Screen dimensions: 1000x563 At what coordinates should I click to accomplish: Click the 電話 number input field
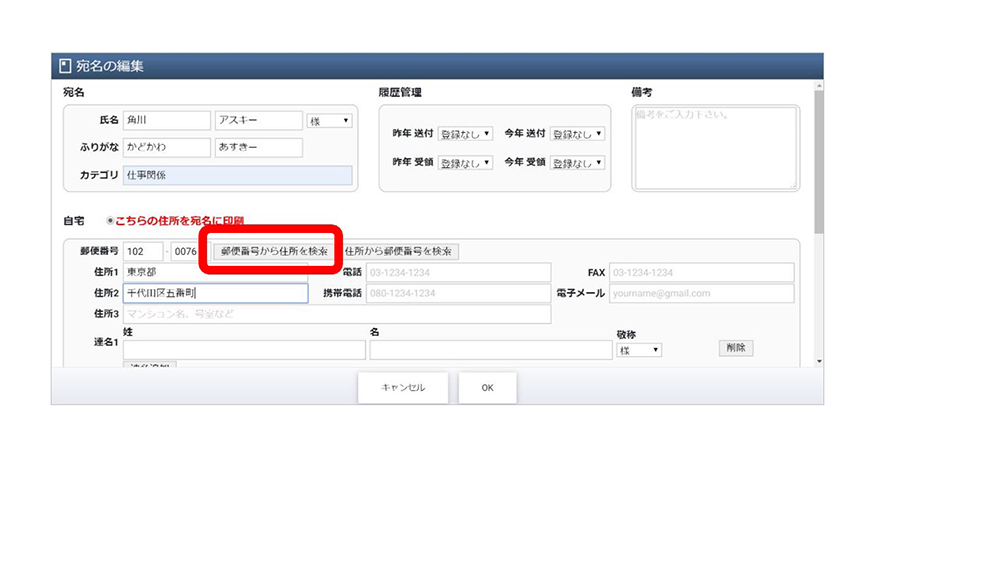pyautogui.click(x=457, y=273)
